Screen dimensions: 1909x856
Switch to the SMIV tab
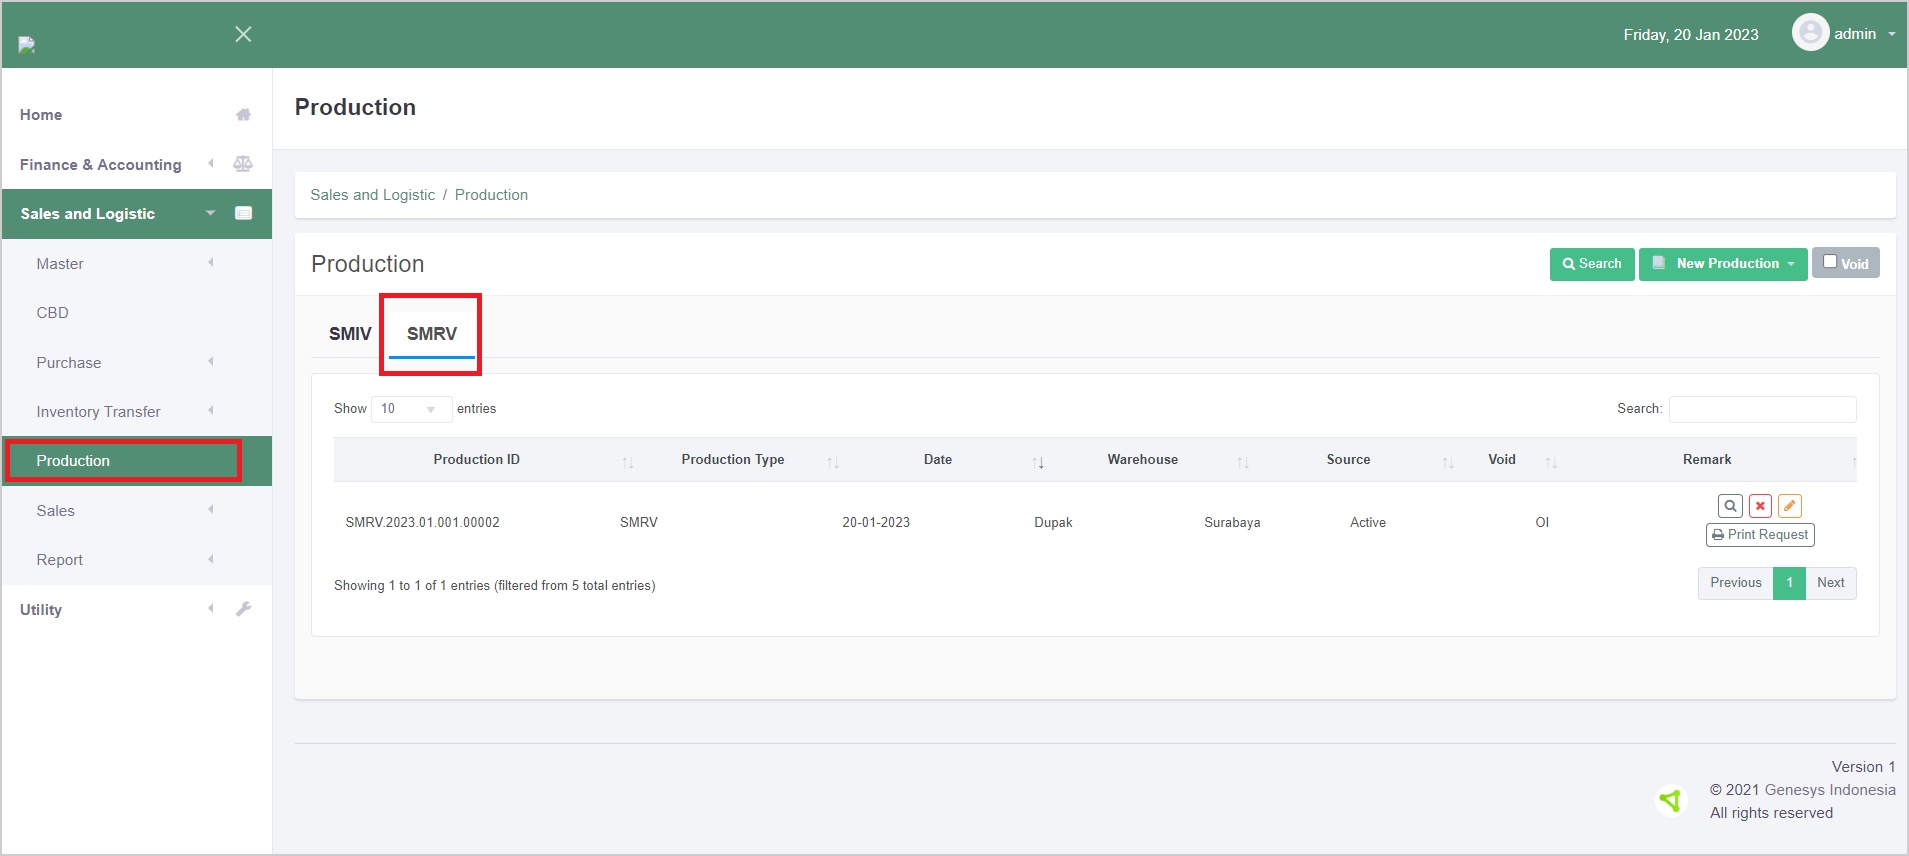tap(350, 334)
